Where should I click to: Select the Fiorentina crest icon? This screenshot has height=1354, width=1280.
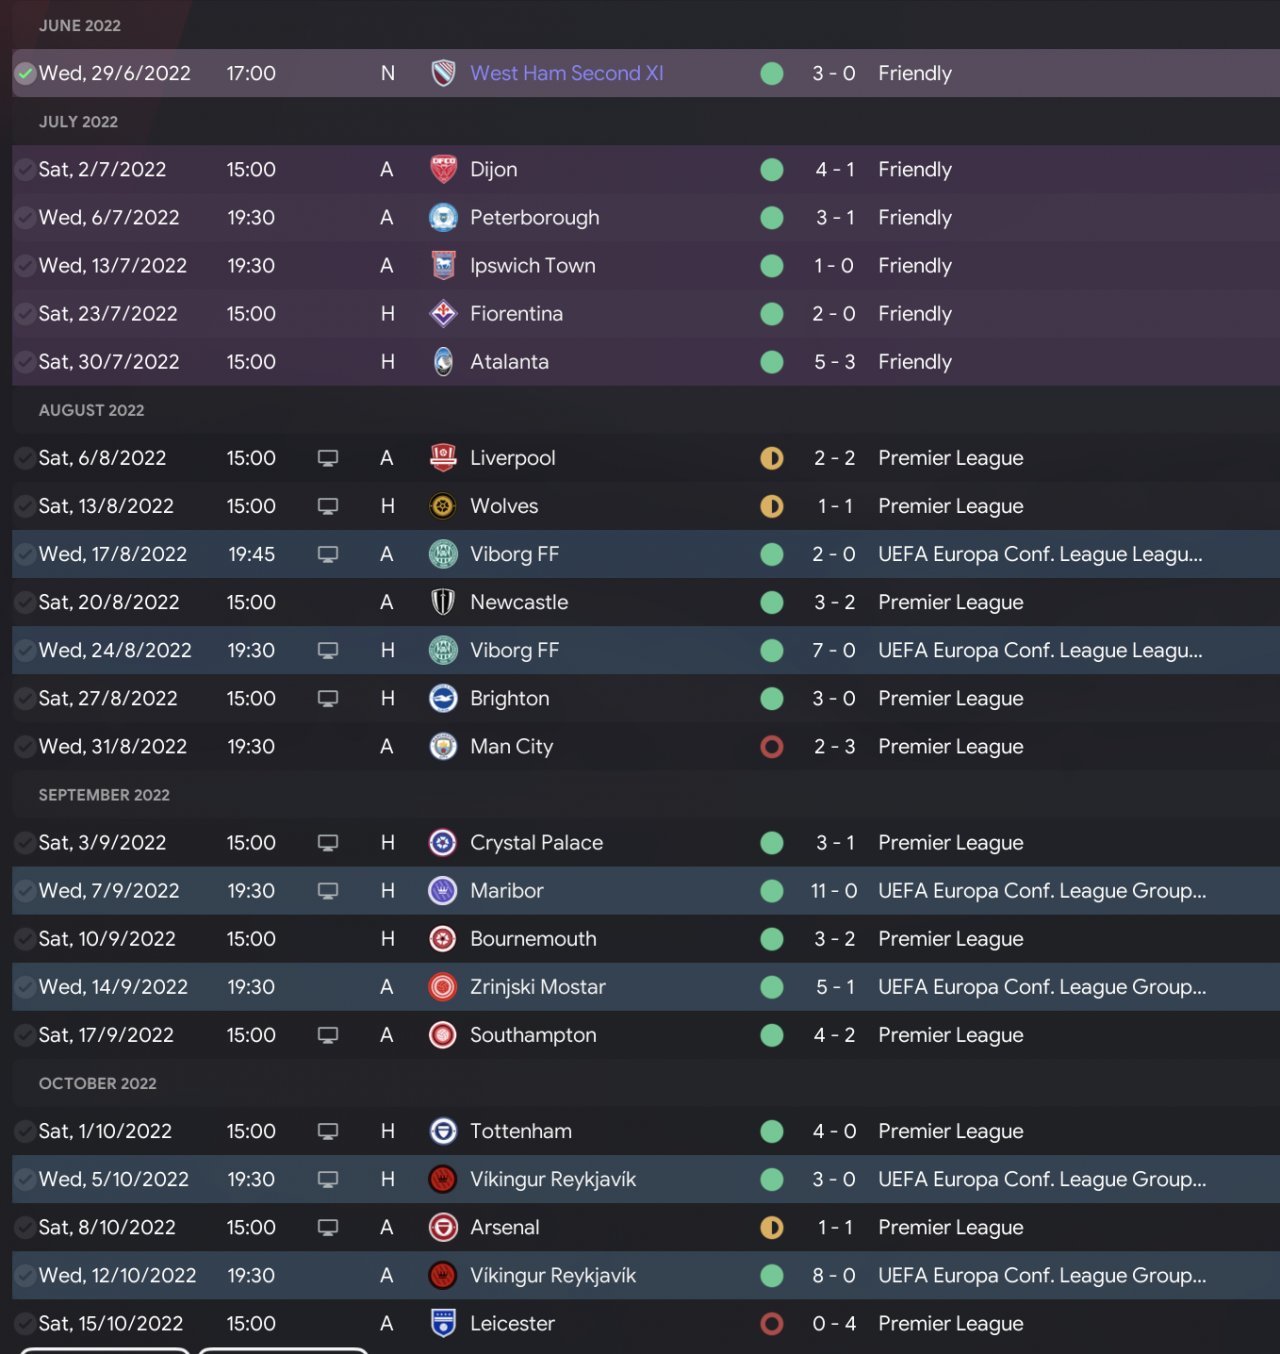443,314
